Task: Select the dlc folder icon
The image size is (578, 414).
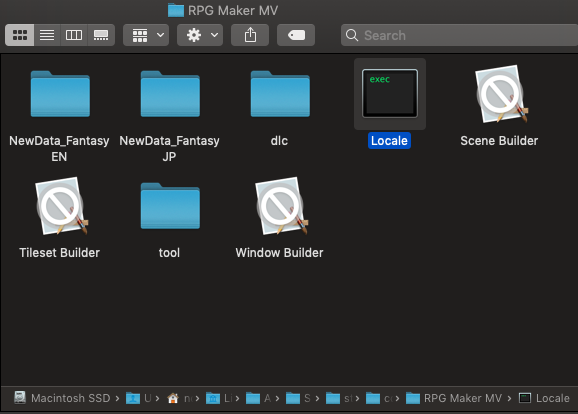Action: pyautogui.click(x=280, y=94)
